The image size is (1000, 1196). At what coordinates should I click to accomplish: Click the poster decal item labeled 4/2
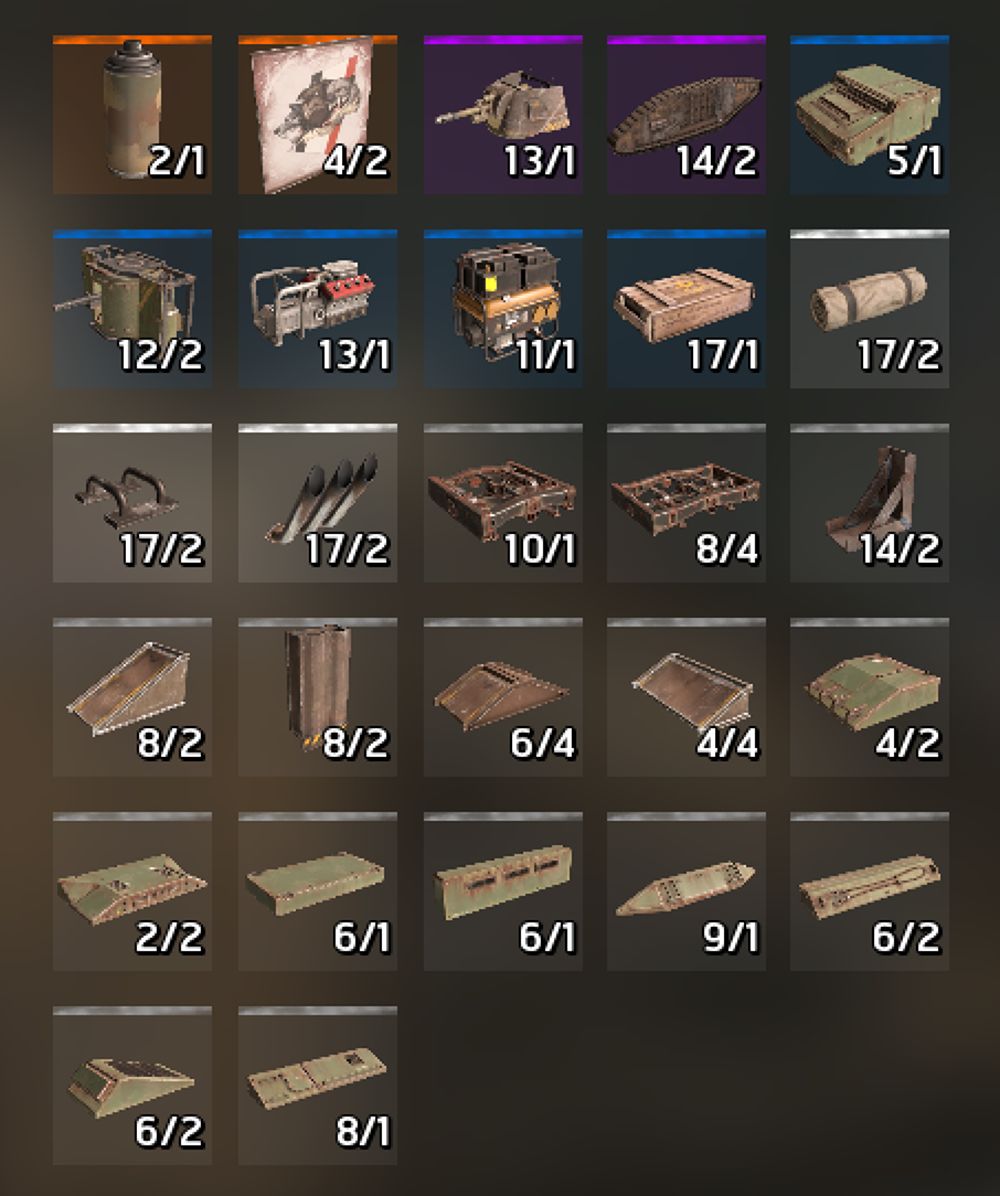[x=318, y=114]
